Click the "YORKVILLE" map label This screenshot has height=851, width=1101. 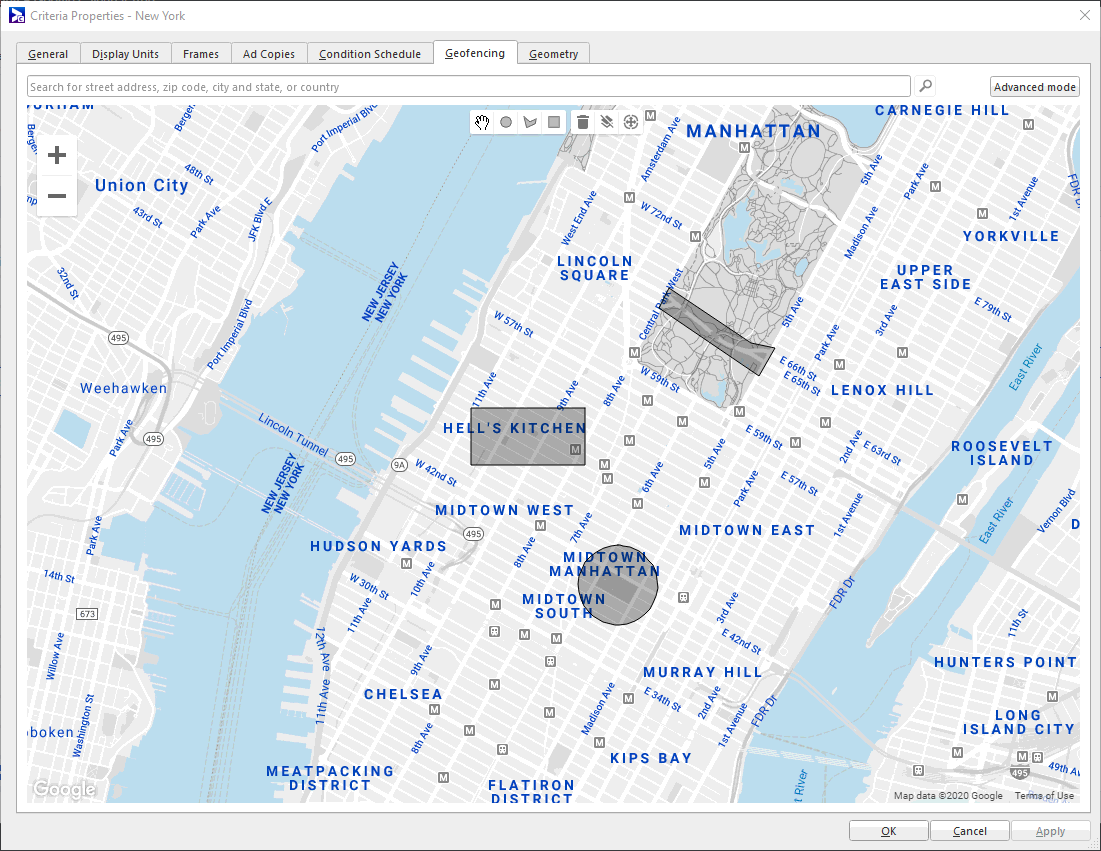tap(1011, 236)
